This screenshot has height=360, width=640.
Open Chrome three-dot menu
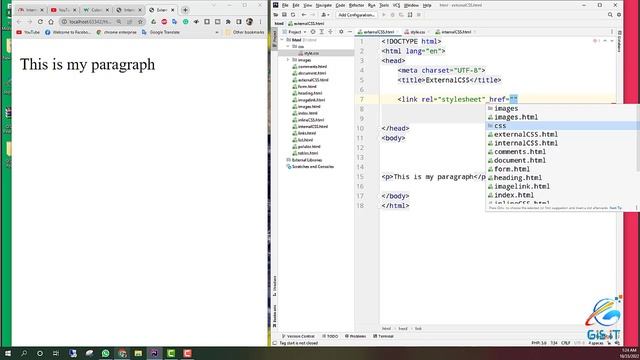260,22
